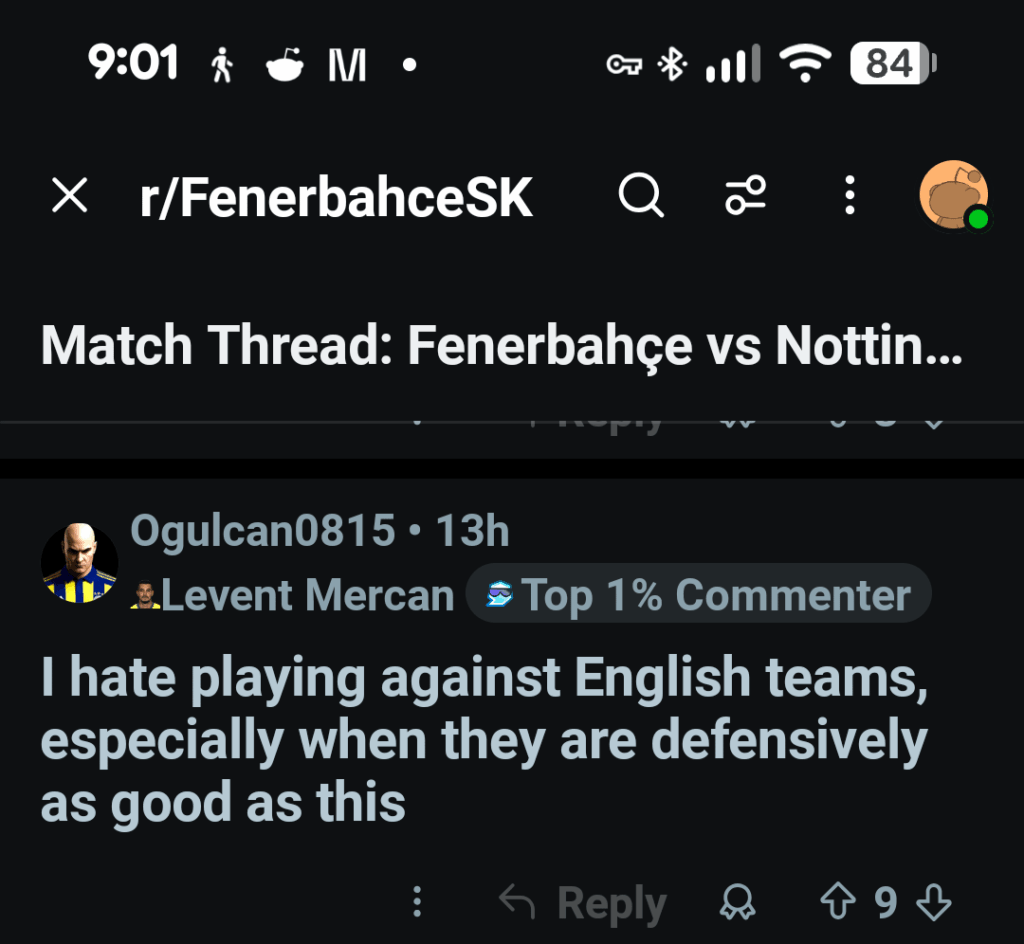Open the sort/filter controls icon
Screen dimensions: 1024x944
click(746, 196)
